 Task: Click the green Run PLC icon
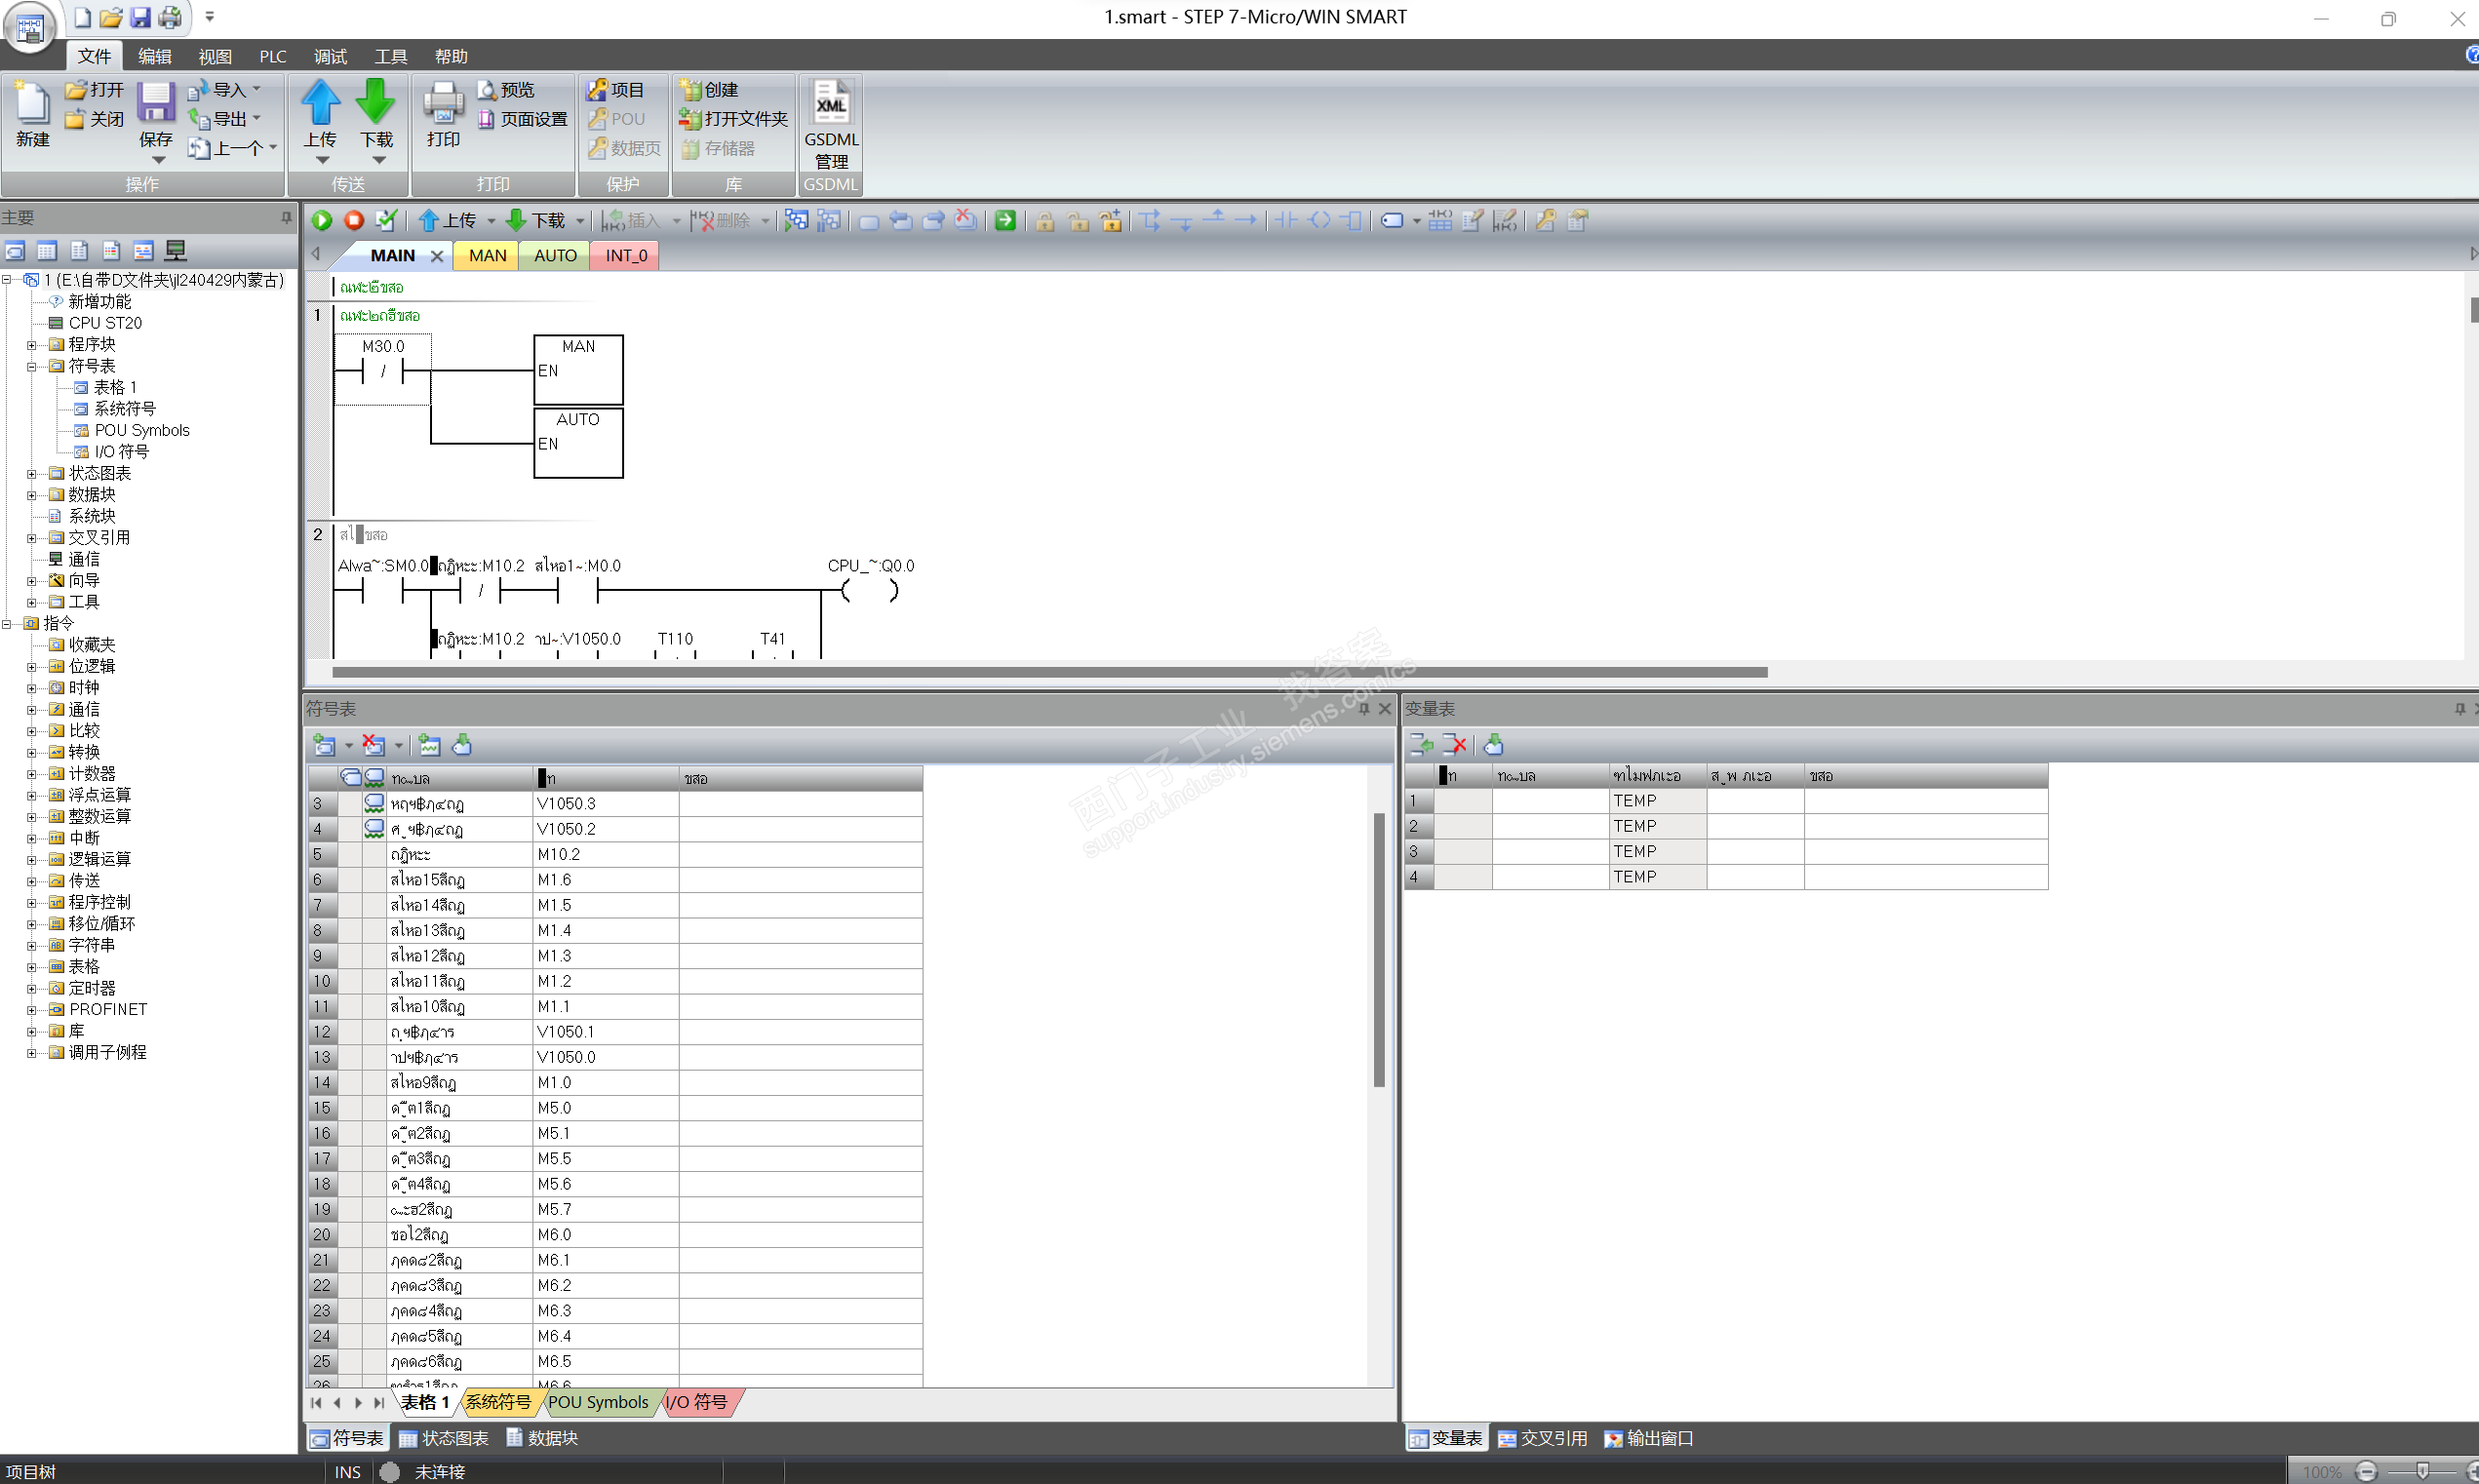pos(322,220)
